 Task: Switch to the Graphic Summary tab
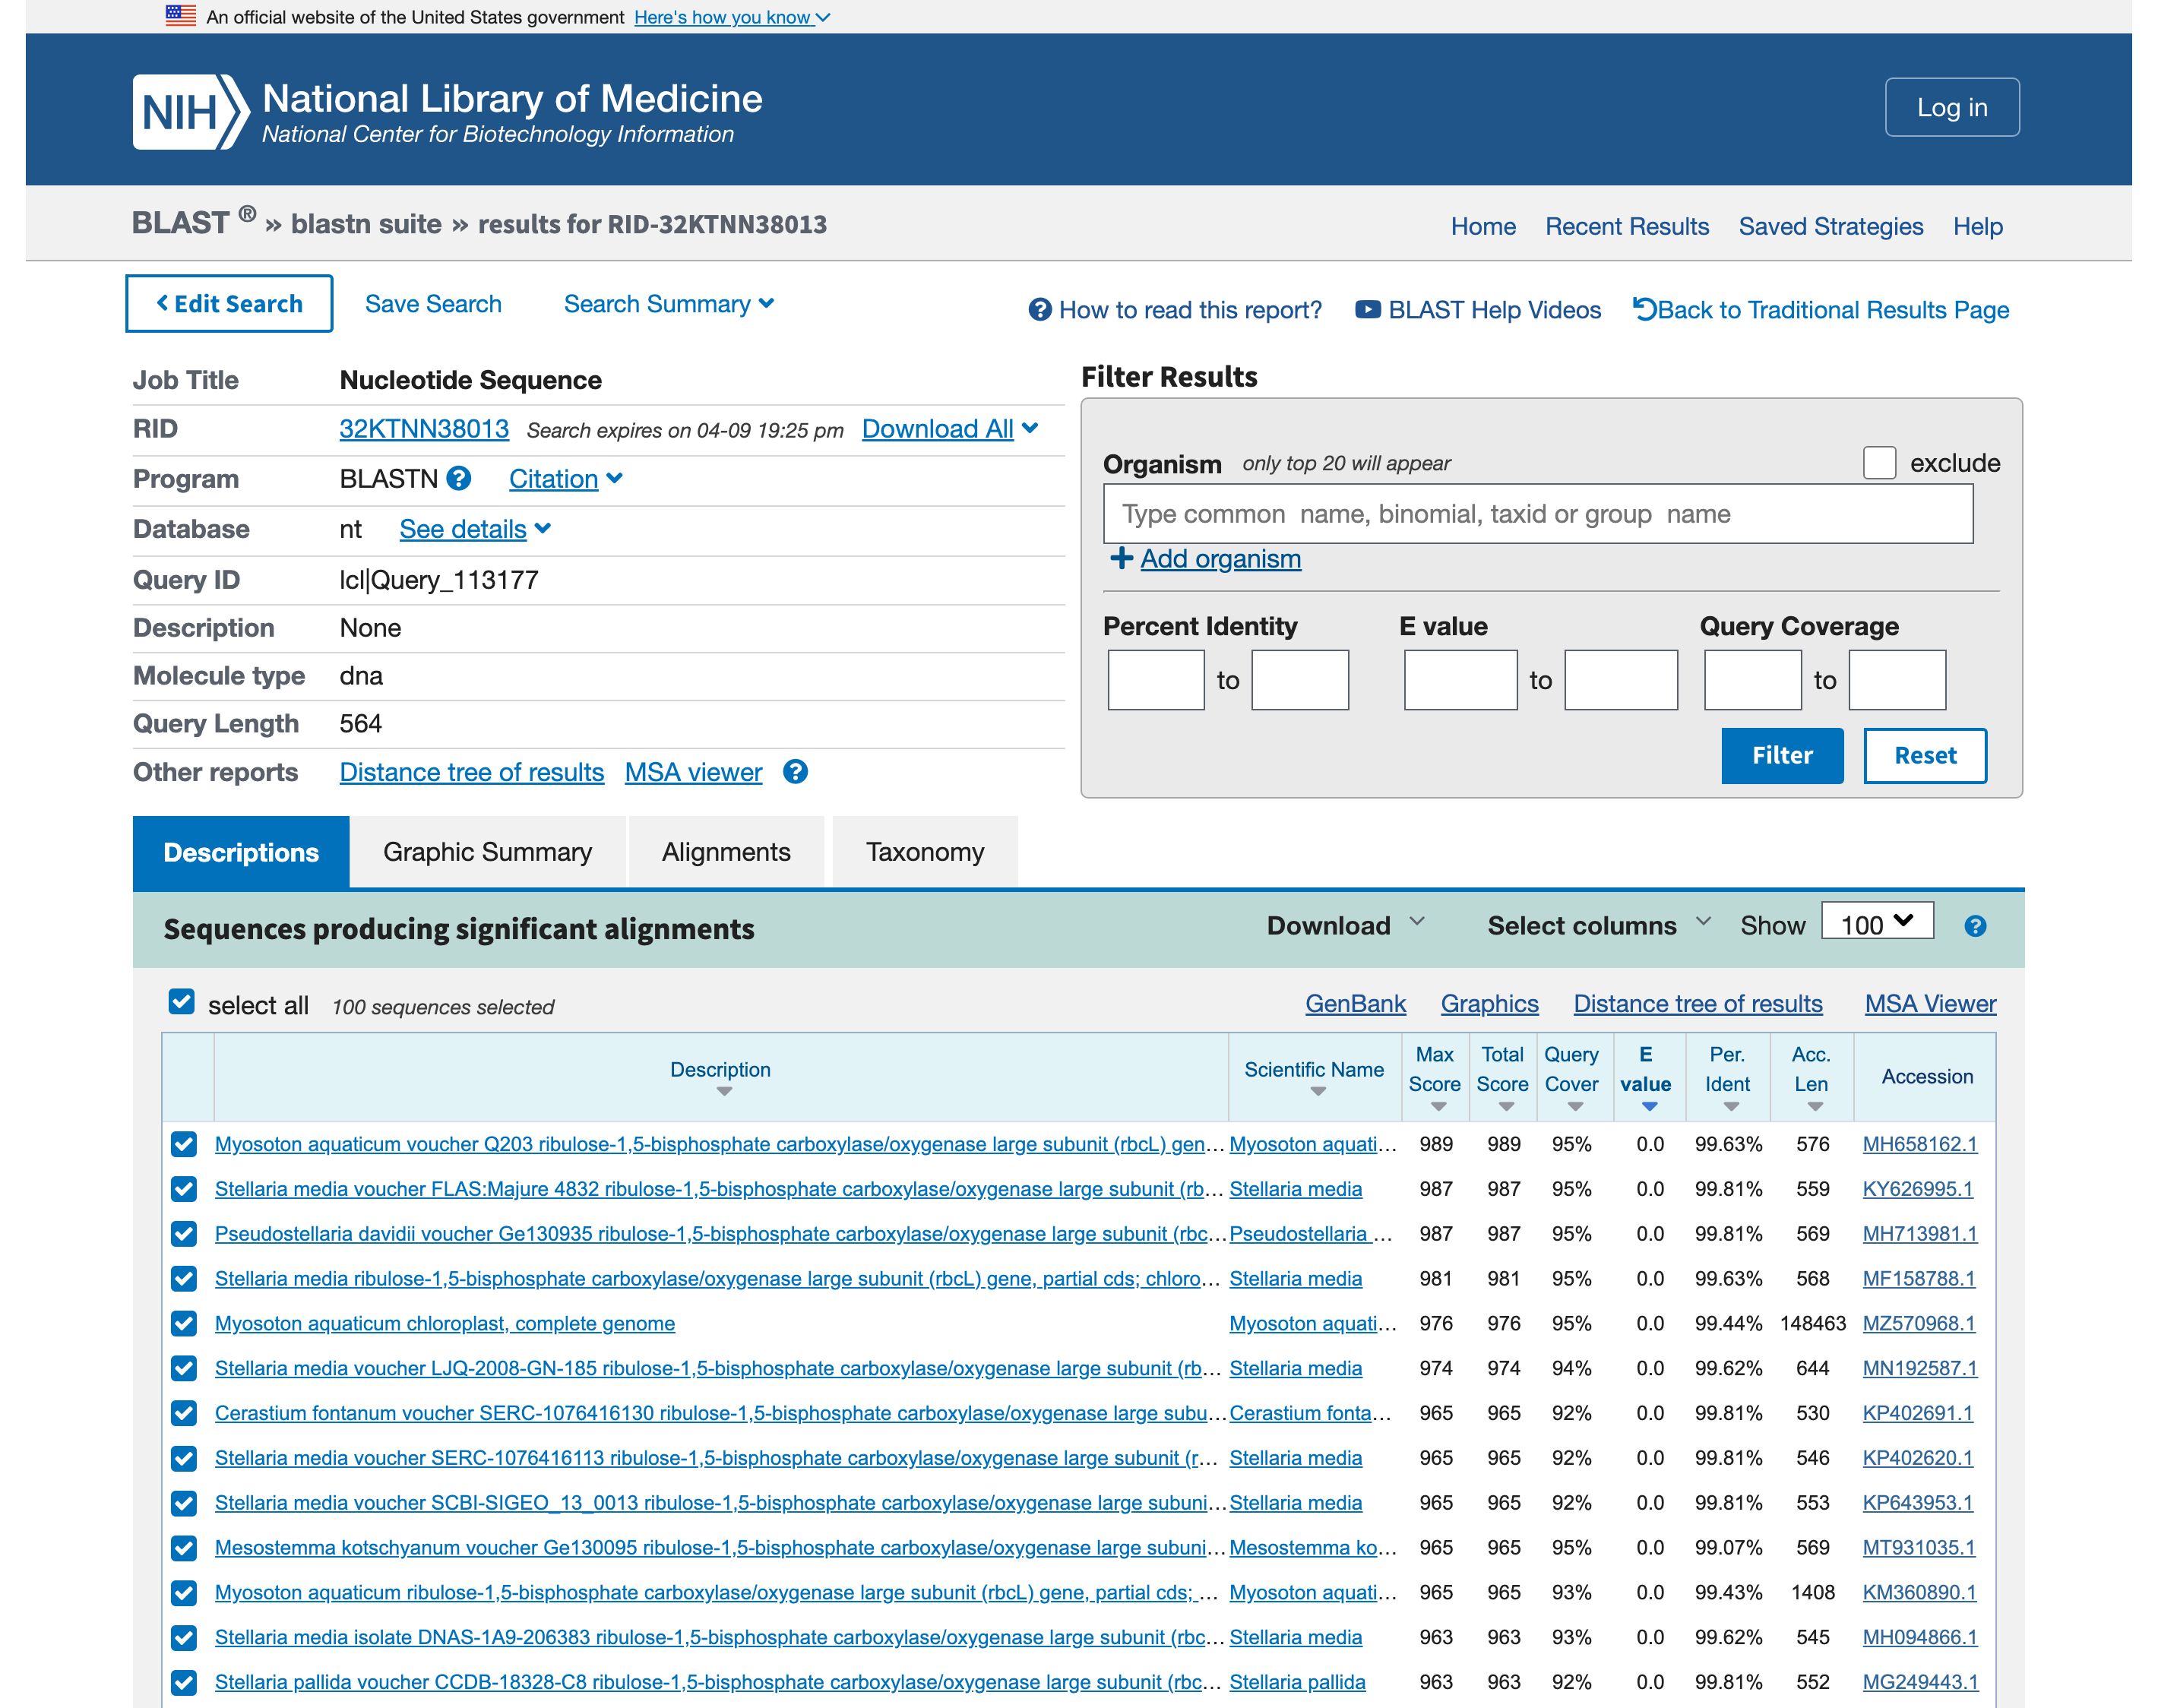coord(487,852)
